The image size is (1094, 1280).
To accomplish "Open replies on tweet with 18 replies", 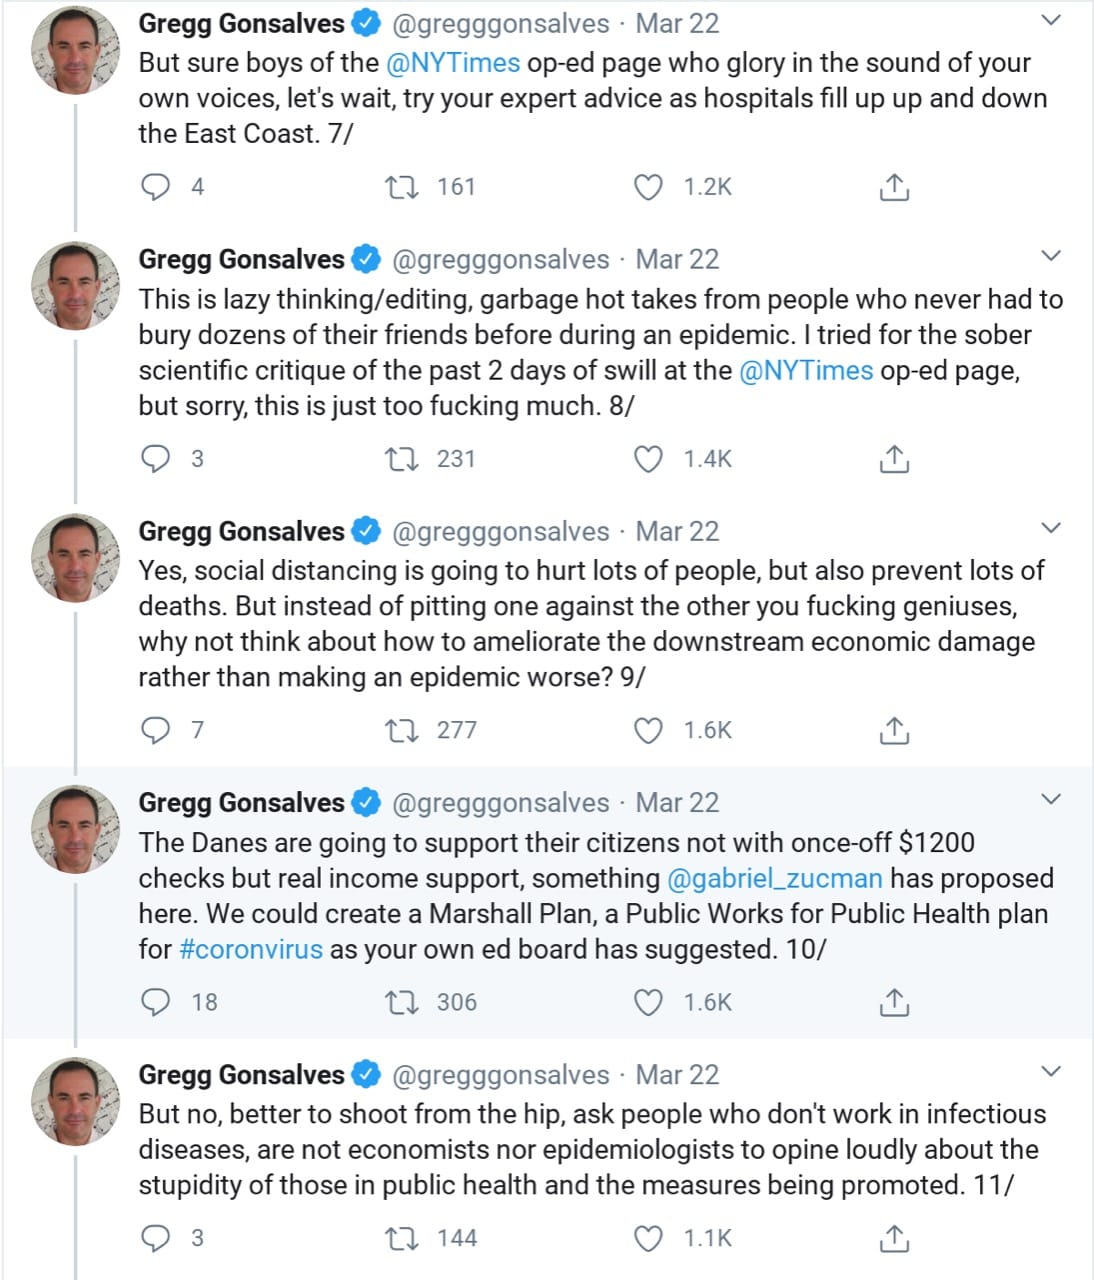I will (156, 1003).
